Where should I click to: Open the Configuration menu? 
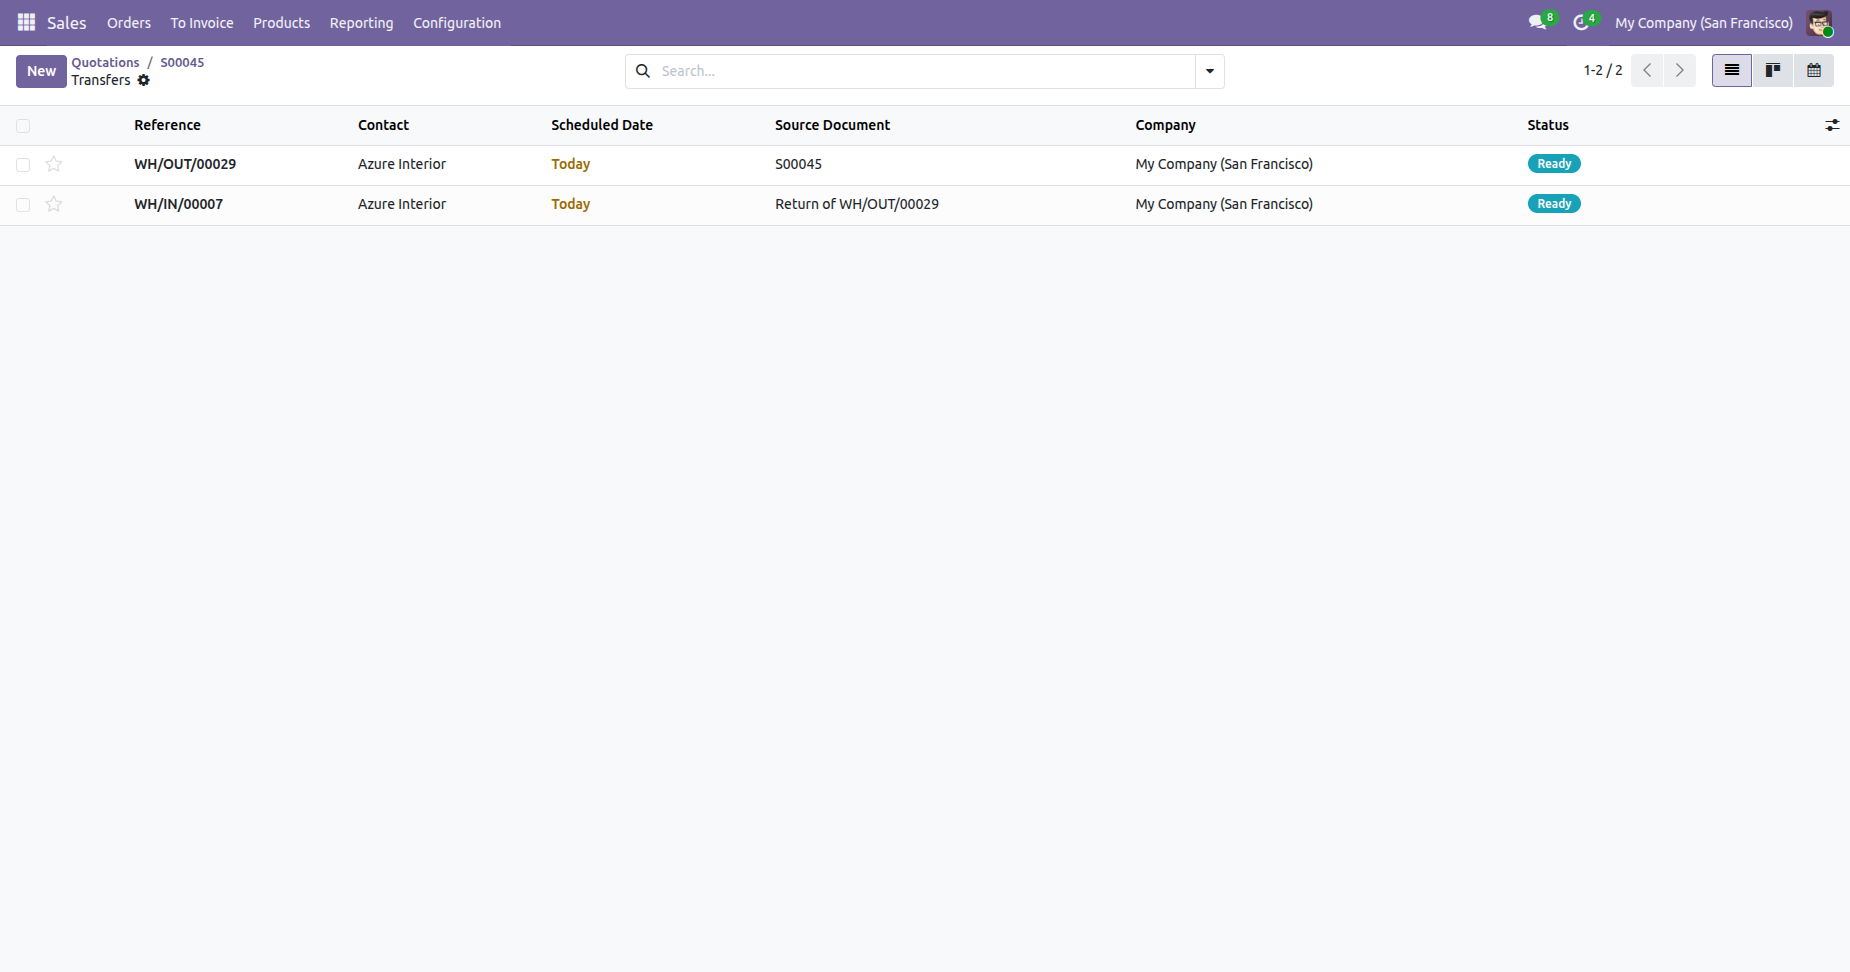(x=457, y=23)
